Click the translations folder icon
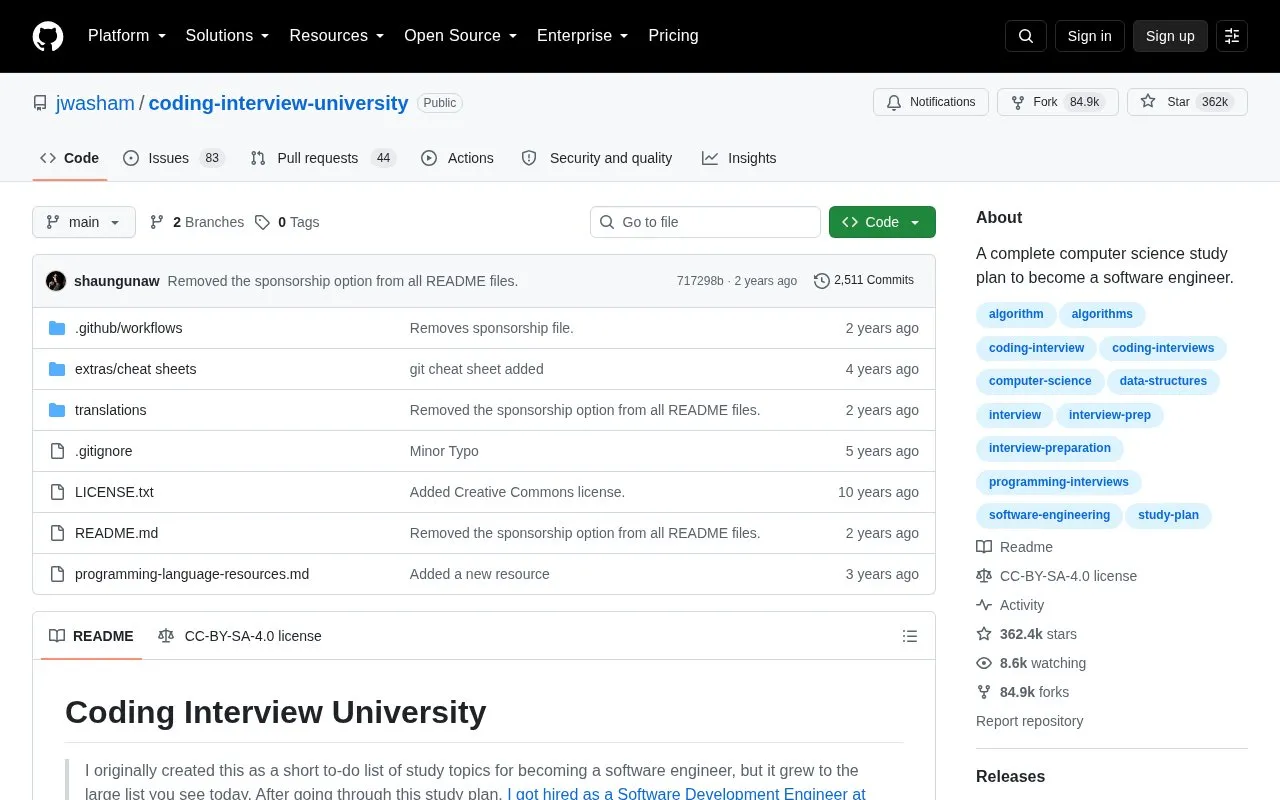 (x=57, y=410)
